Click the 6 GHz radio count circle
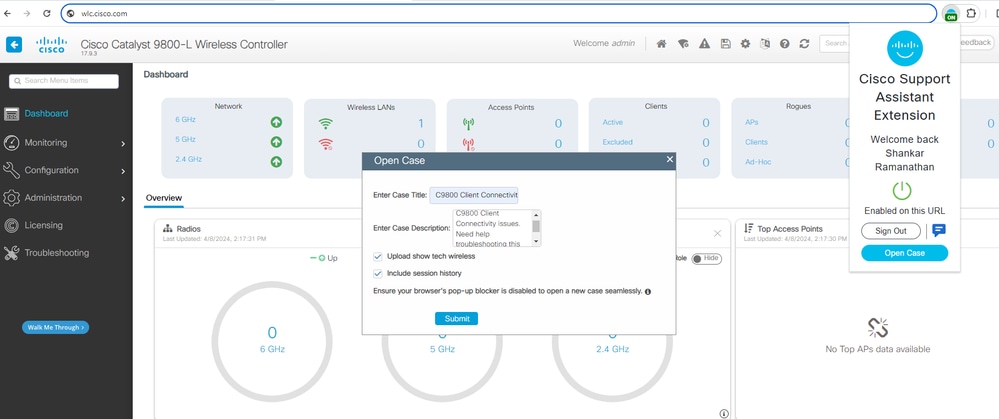This screenshot has width=999, height=419. pyautogui.click(x=272, y=341)
